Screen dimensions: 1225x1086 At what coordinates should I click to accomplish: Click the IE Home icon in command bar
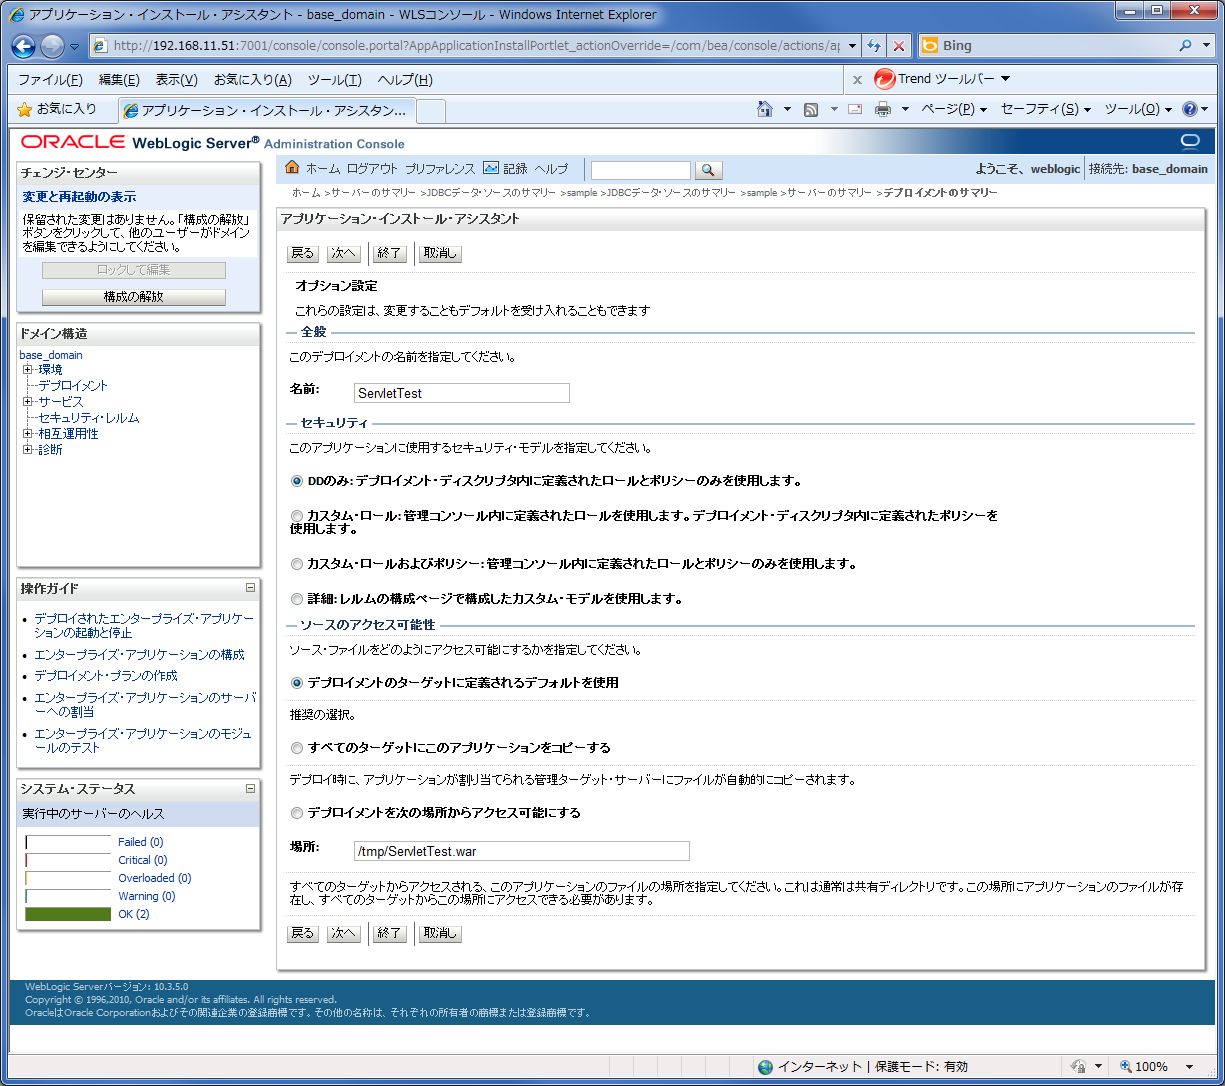pos(765,109)
